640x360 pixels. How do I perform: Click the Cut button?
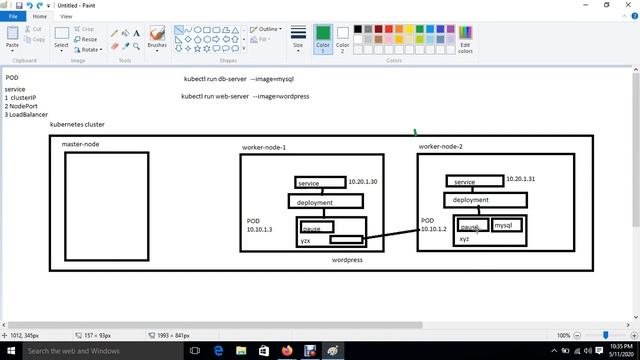[x=33, y=29]
